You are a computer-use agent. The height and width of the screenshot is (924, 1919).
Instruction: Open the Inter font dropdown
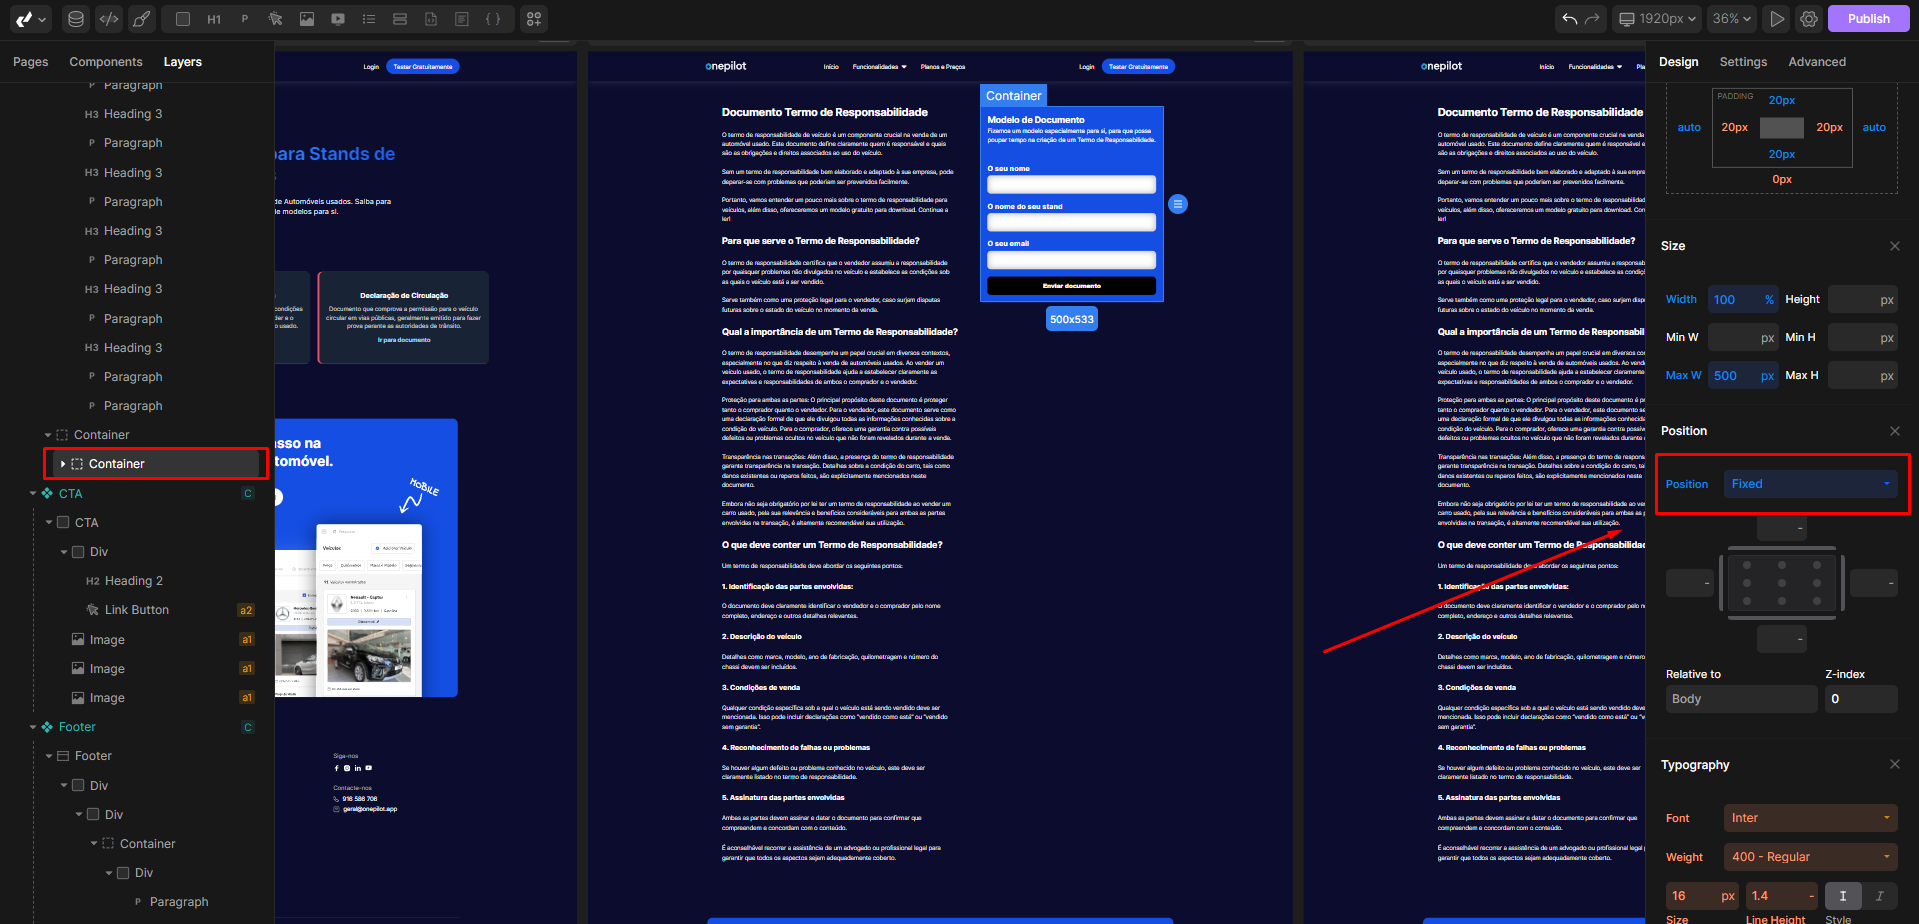pyautogui.click(x=1810, y=818)
